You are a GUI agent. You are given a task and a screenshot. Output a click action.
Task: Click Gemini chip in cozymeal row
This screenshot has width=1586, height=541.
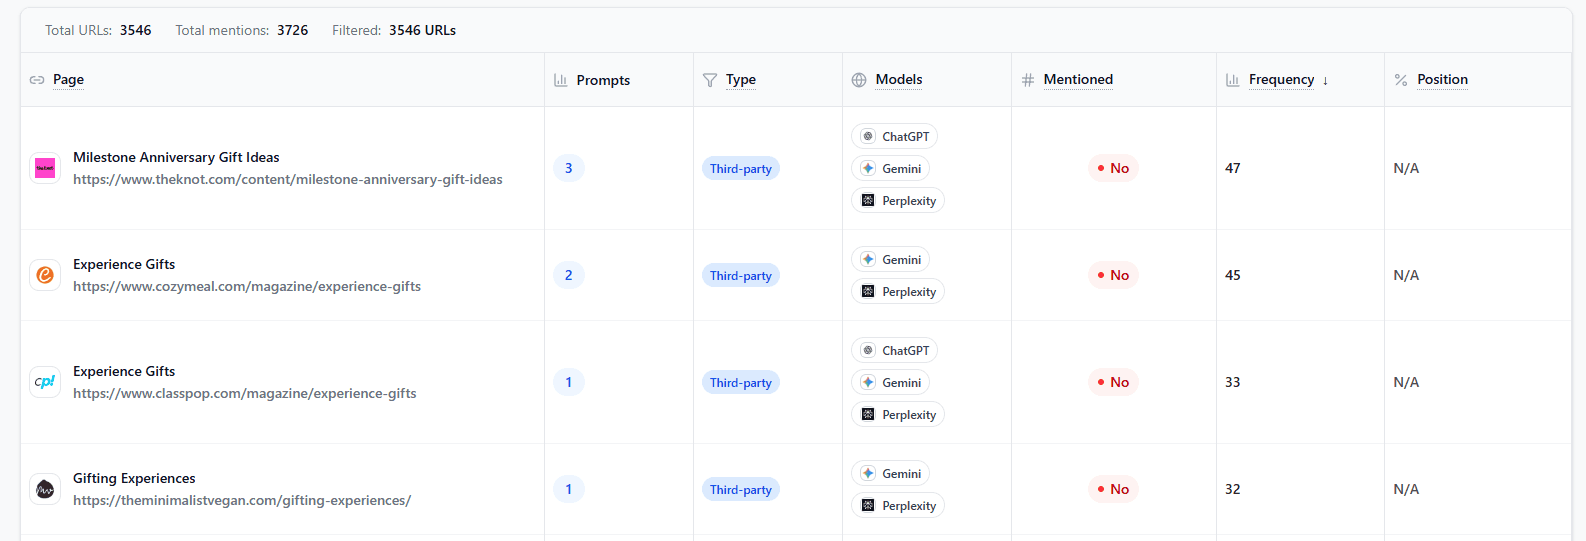(891, 260)
